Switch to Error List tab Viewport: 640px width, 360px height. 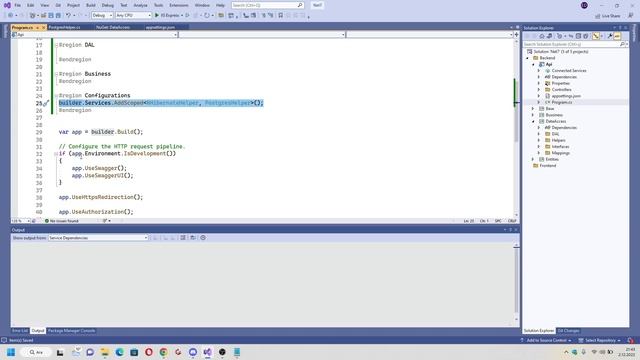tap(20, 331)
